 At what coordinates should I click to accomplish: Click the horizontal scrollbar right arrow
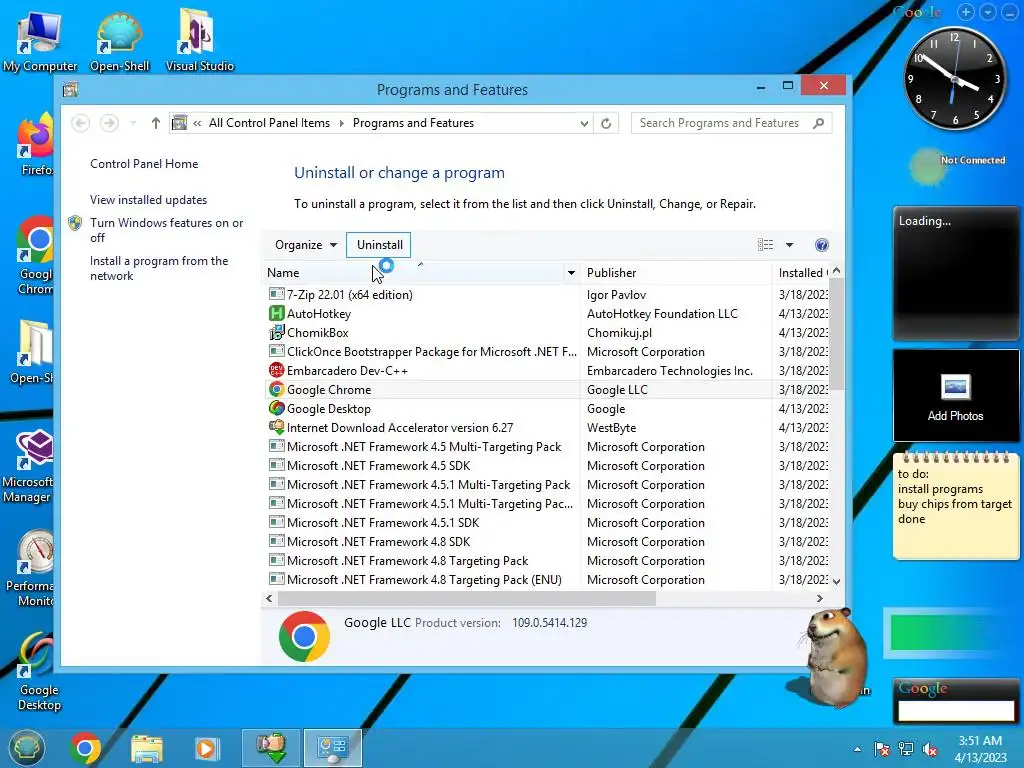820,598
